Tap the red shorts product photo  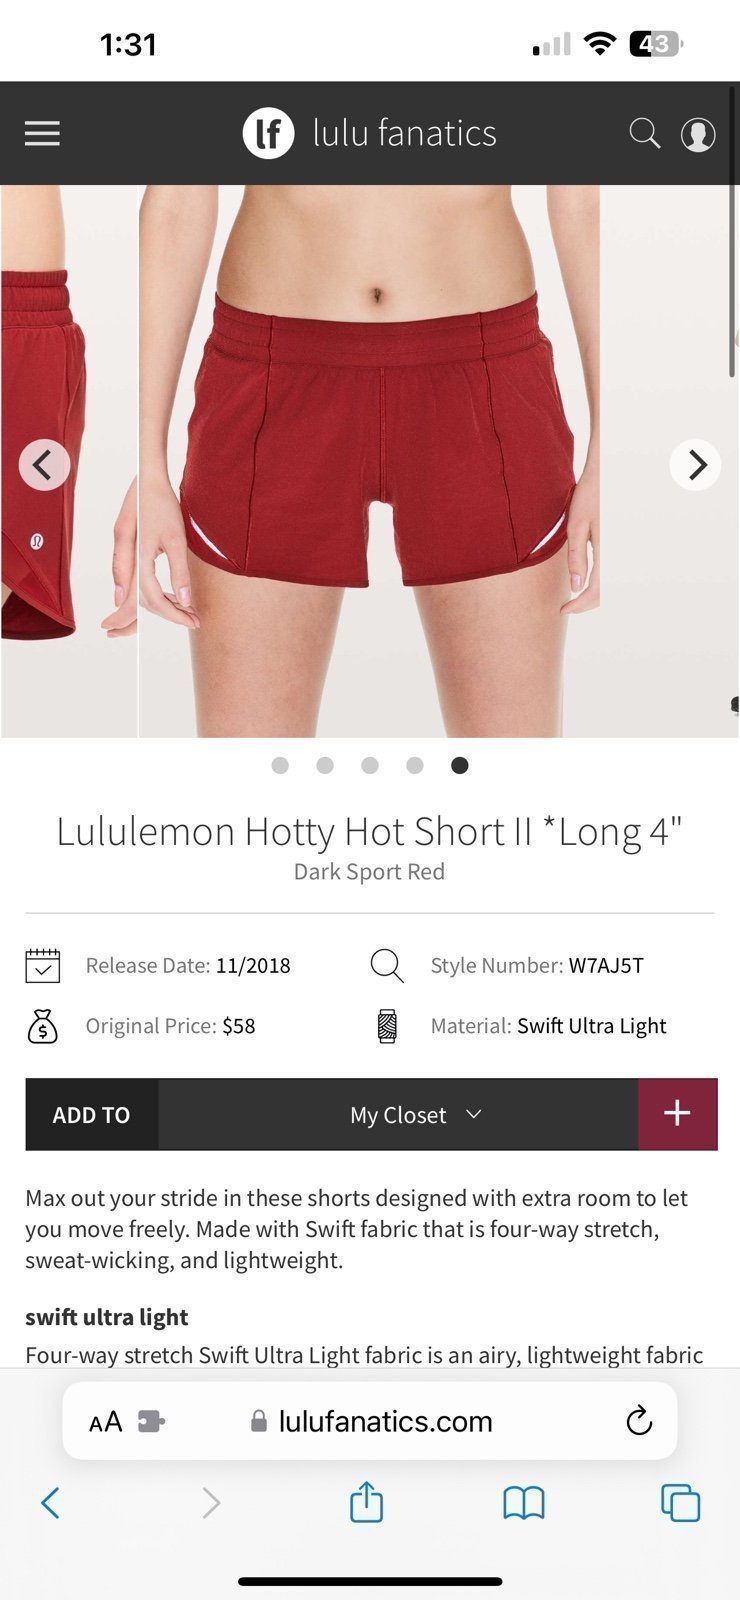click(x=369, y=461)
